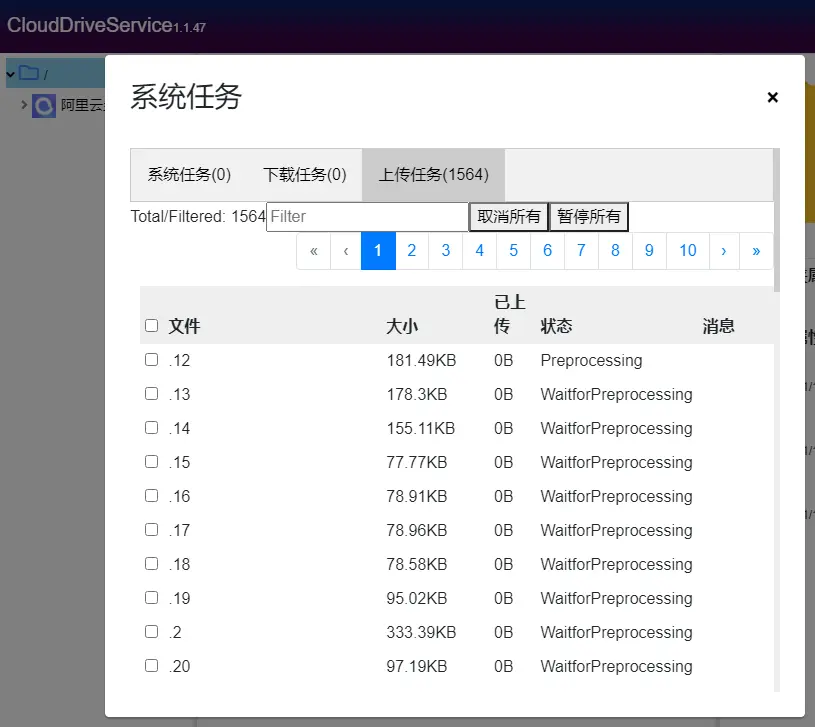
Task: Click size value 78.58KB
Action: (x=417, y=564)
